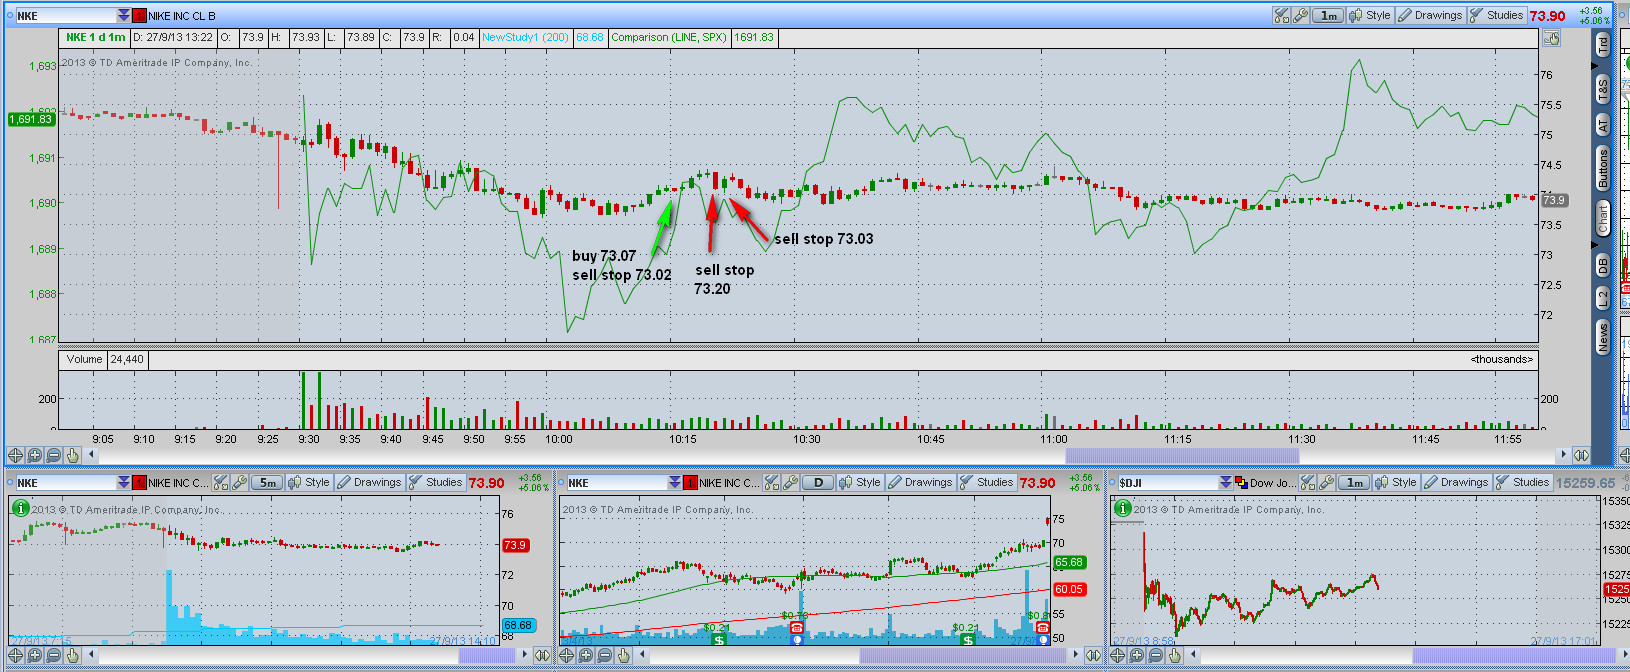Click crosshair icon under the main NKE chart
Screen dimensions: 1630x672
coord(16,455)
